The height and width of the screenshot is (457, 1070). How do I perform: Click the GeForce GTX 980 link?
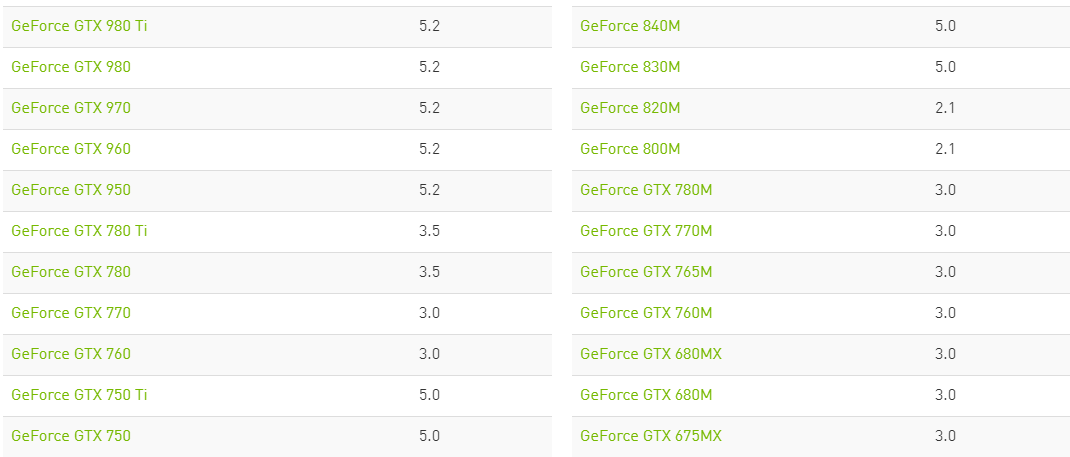click(71, 67)
